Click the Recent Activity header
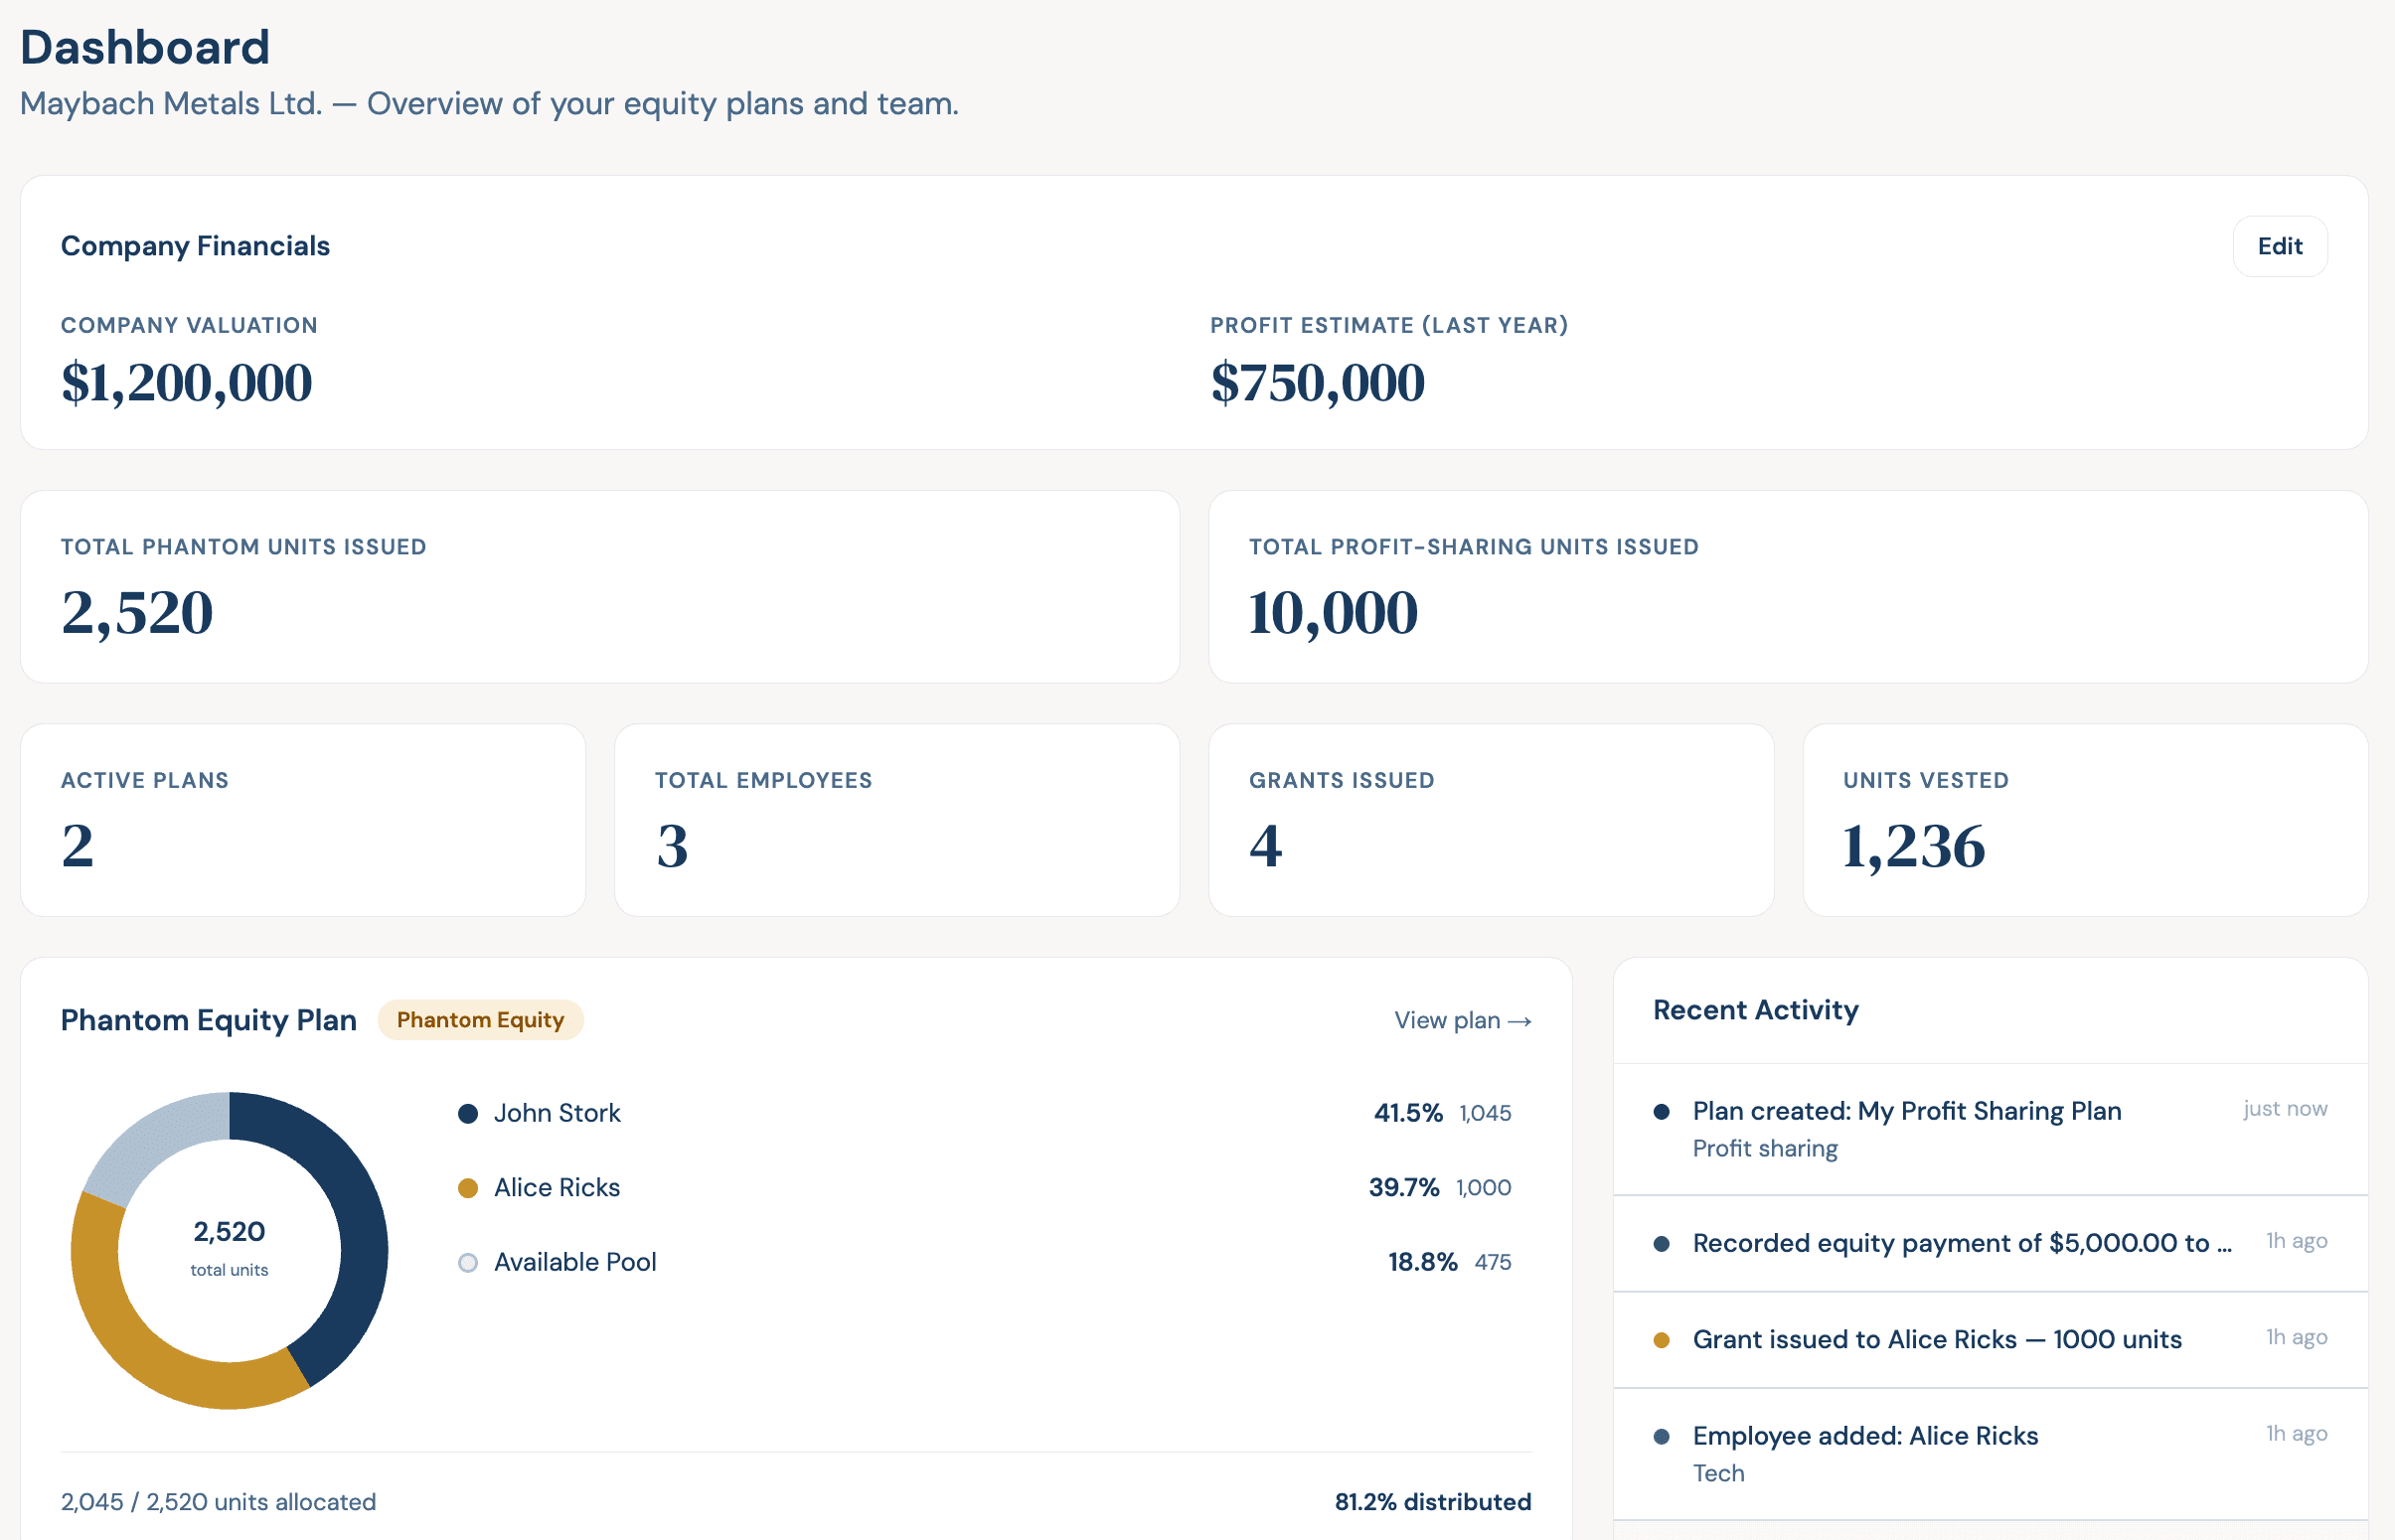The height and width of the screenshot is (1540, 2395). [1754, 1010]
